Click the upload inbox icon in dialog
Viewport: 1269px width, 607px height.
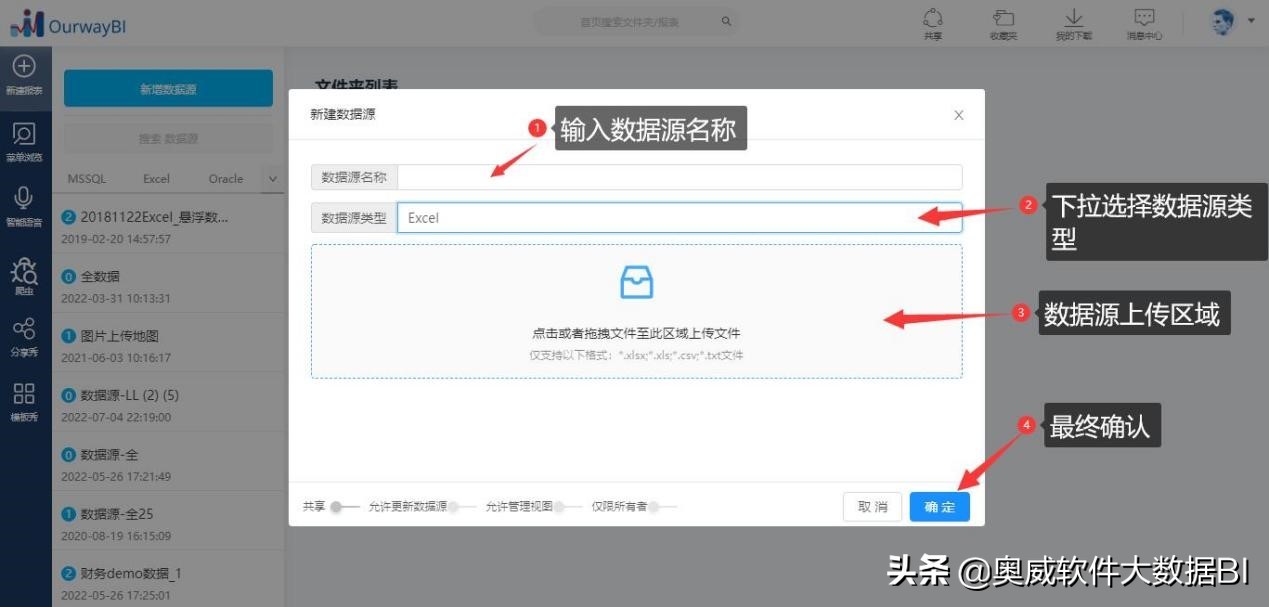[x=636, y=282]
